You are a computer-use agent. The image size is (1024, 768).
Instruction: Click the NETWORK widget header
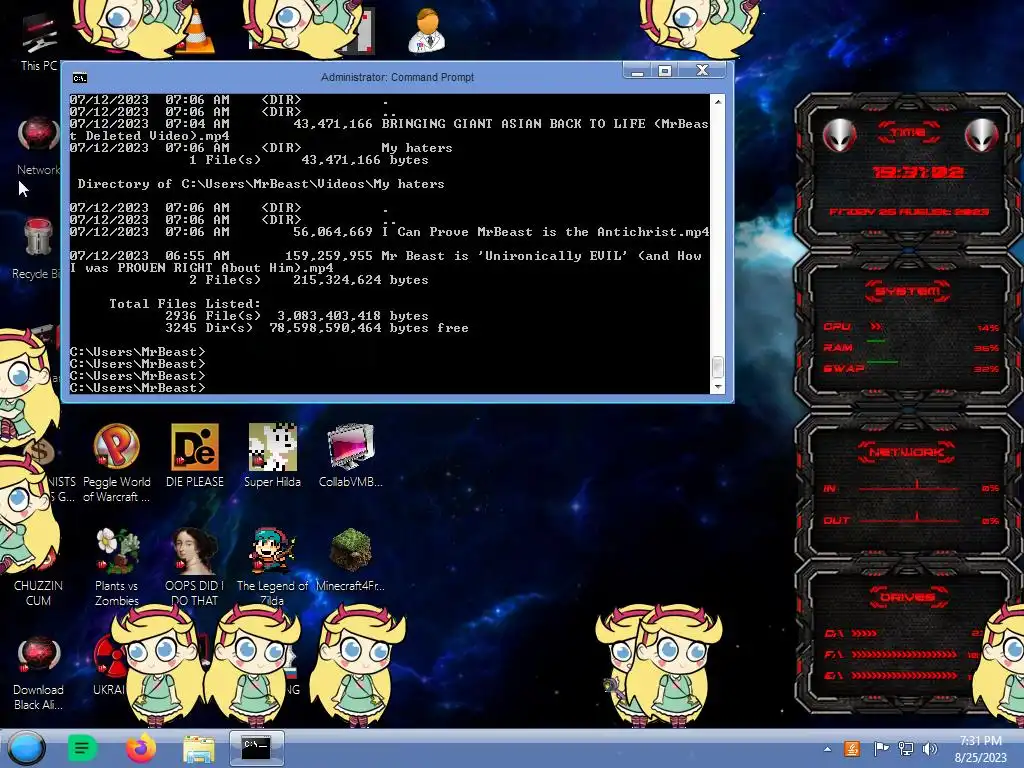point(907,452)
